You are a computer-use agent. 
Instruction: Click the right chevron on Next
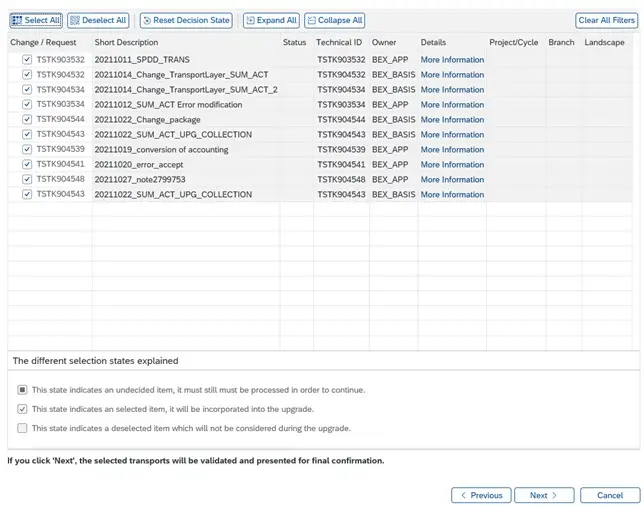[554, 495]
